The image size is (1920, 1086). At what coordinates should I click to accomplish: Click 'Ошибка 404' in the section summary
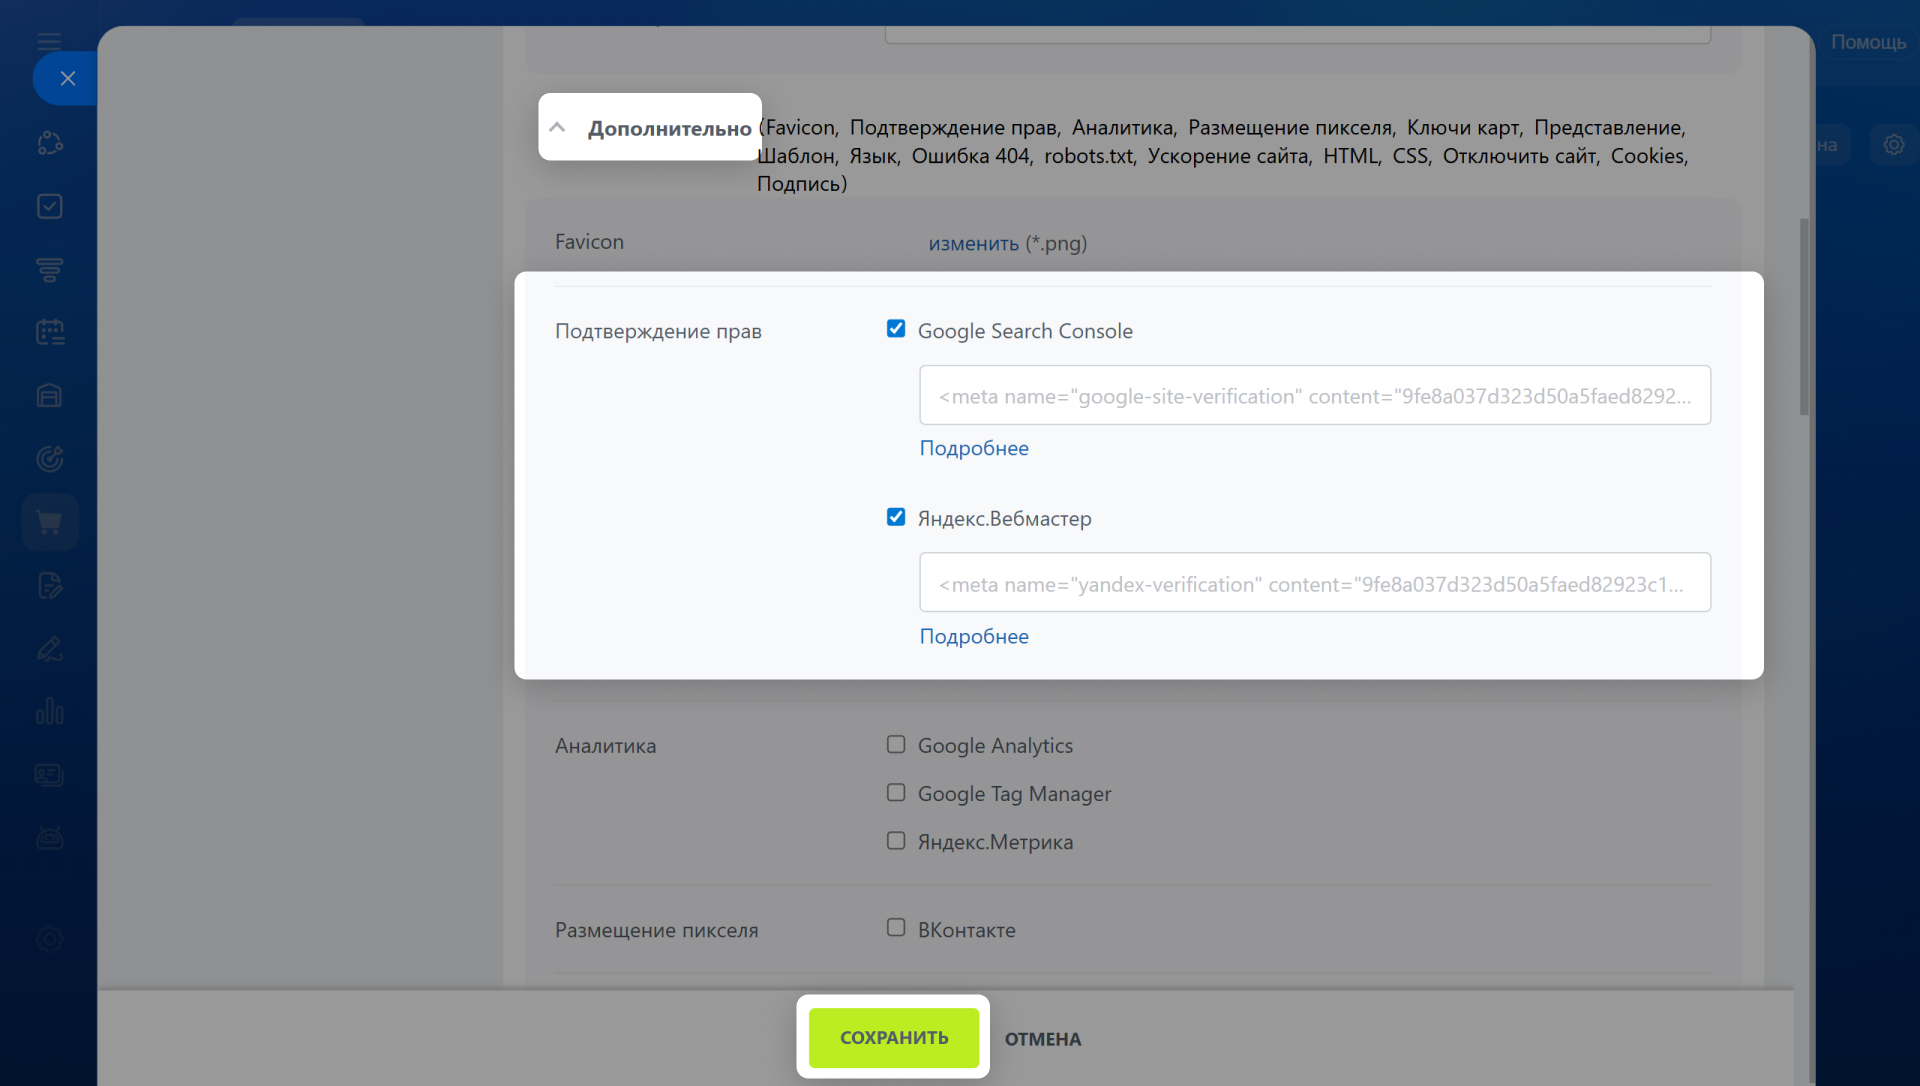(970, 156)
